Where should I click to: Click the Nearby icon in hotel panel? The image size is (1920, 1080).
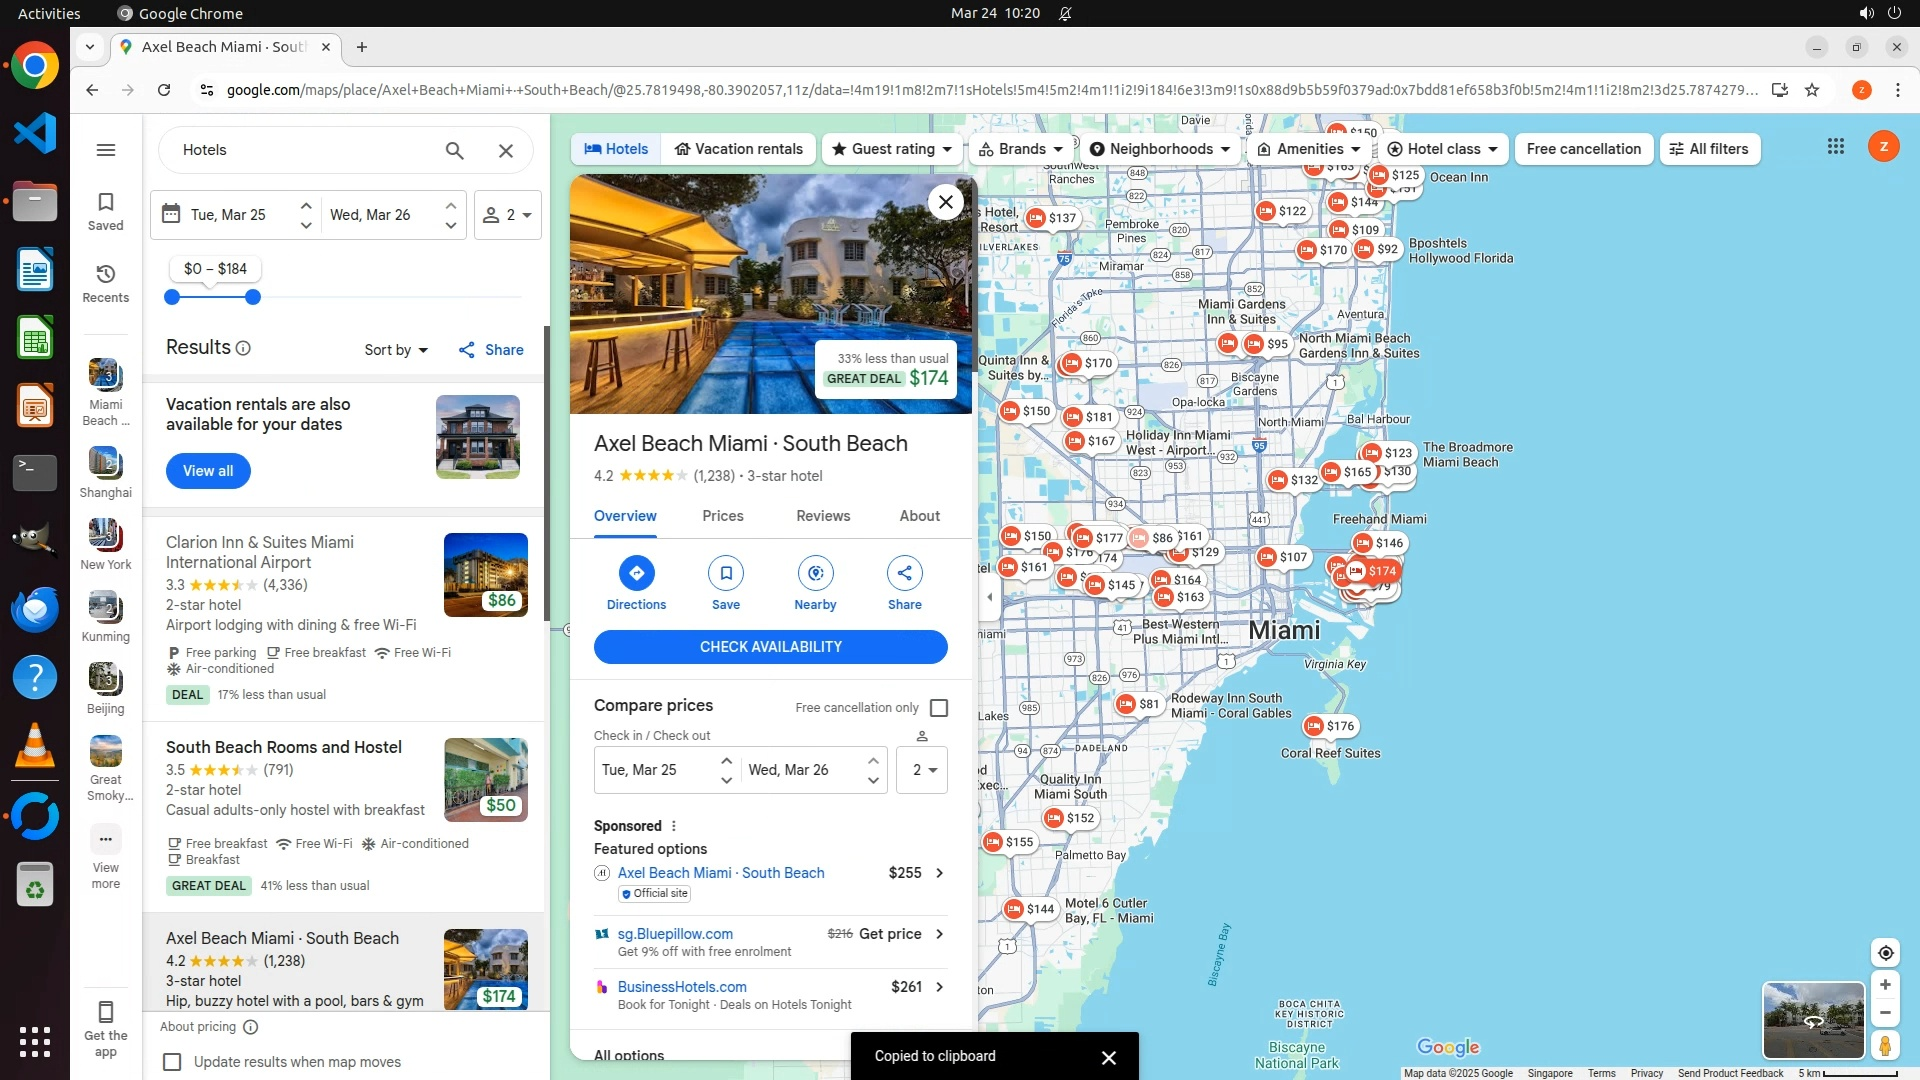pyautogui.click(x=815, y=573)
